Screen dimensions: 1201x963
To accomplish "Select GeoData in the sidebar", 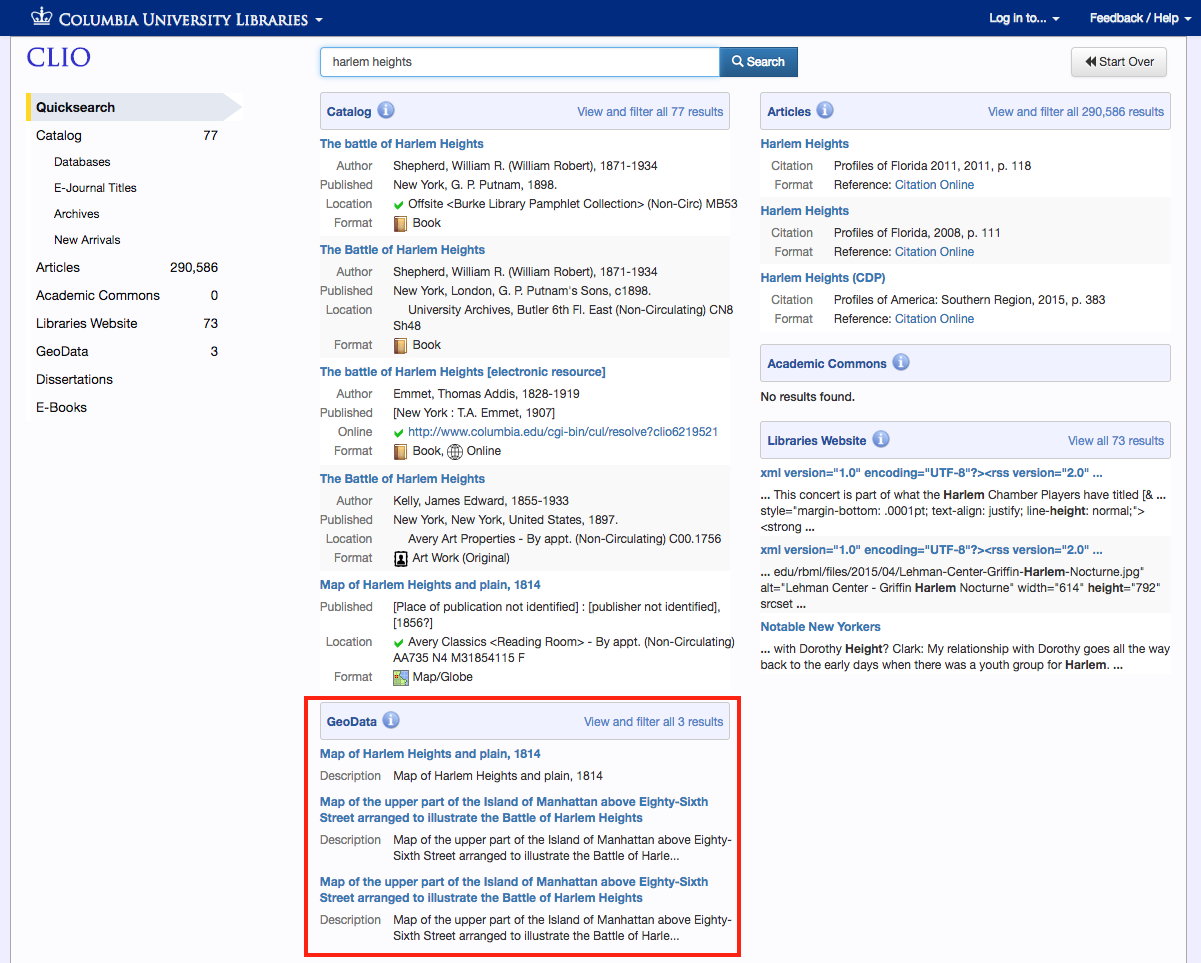I will click(x=62, y=351).
